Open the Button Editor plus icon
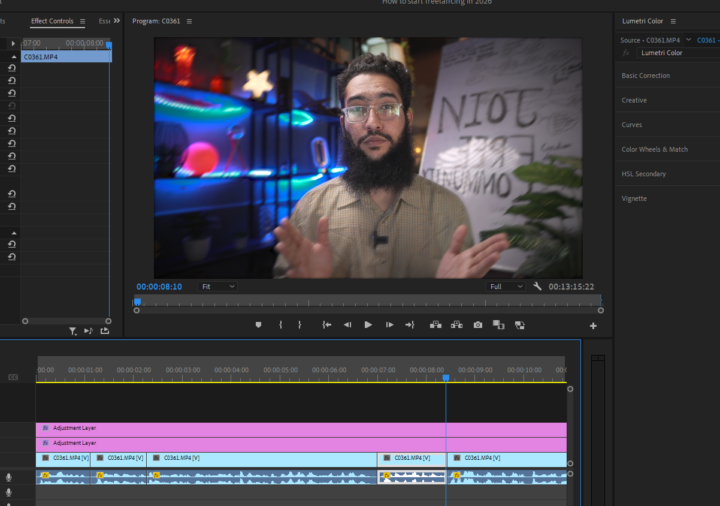 tap(593, 326)
